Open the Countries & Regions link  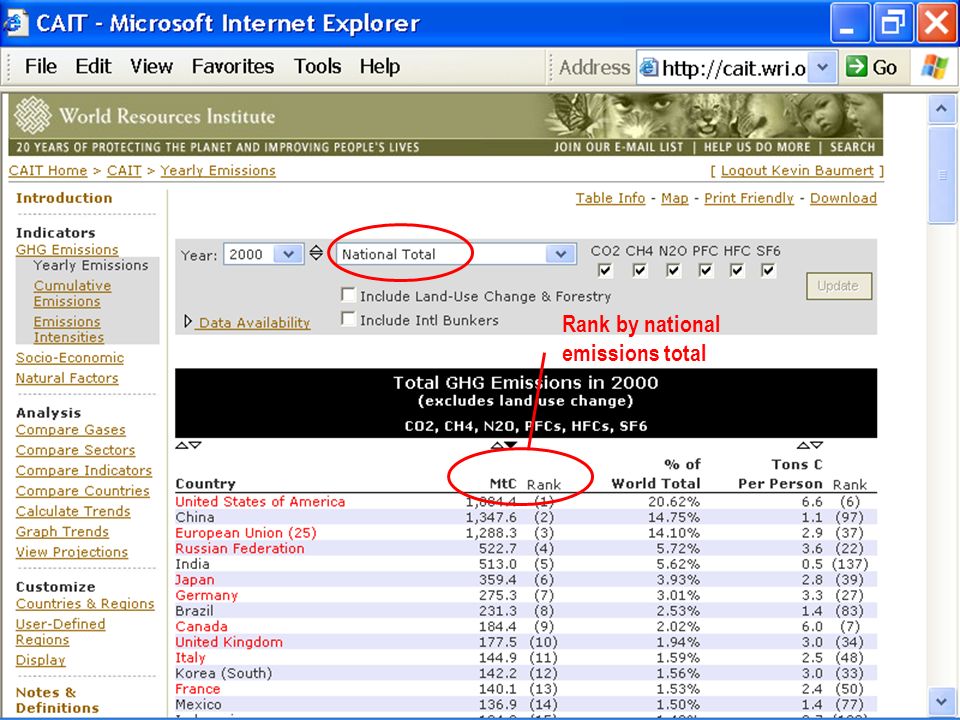tap(85, 604)
